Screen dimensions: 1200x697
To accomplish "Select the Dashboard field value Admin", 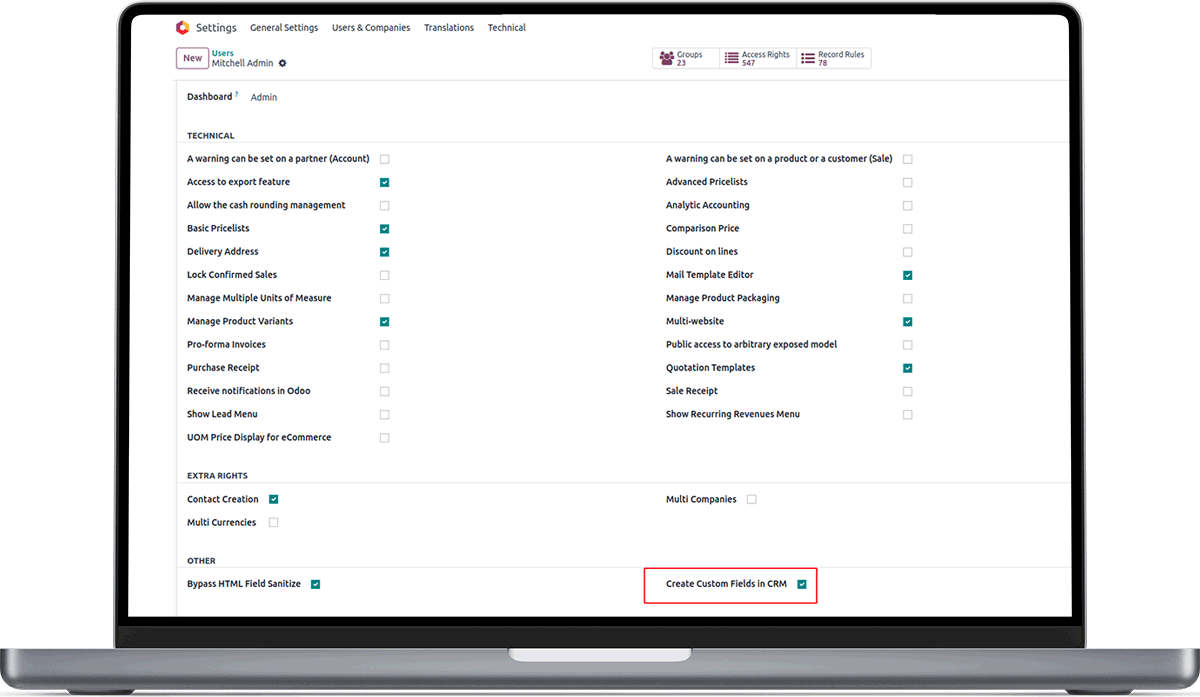I will point(264,98).
